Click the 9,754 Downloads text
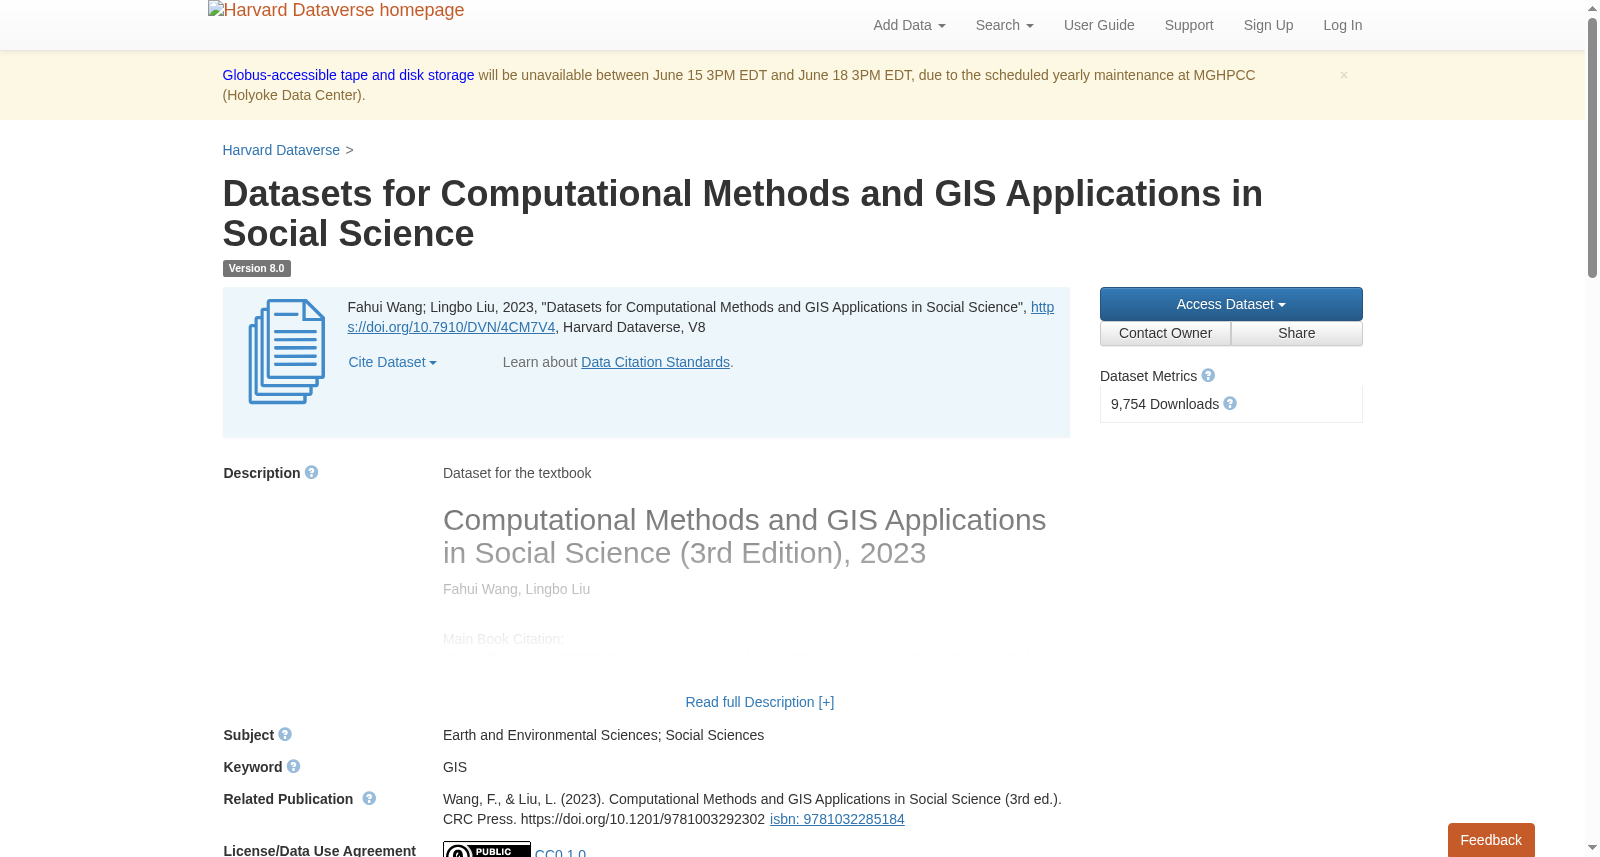The width and height of the screenshot is (1600, 857). point(1165,404)
